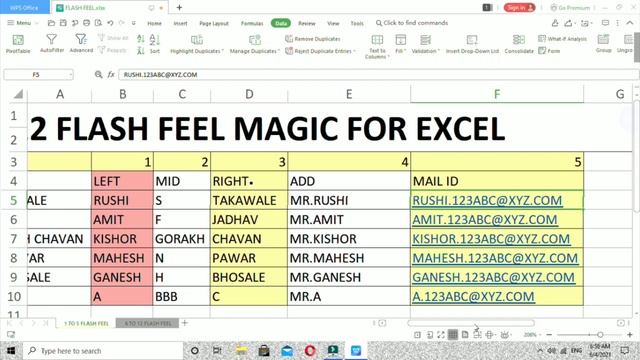Enable AutoFilter funnel icon
Viewport: 640px width, 360px height.
(x=51, y=39)
